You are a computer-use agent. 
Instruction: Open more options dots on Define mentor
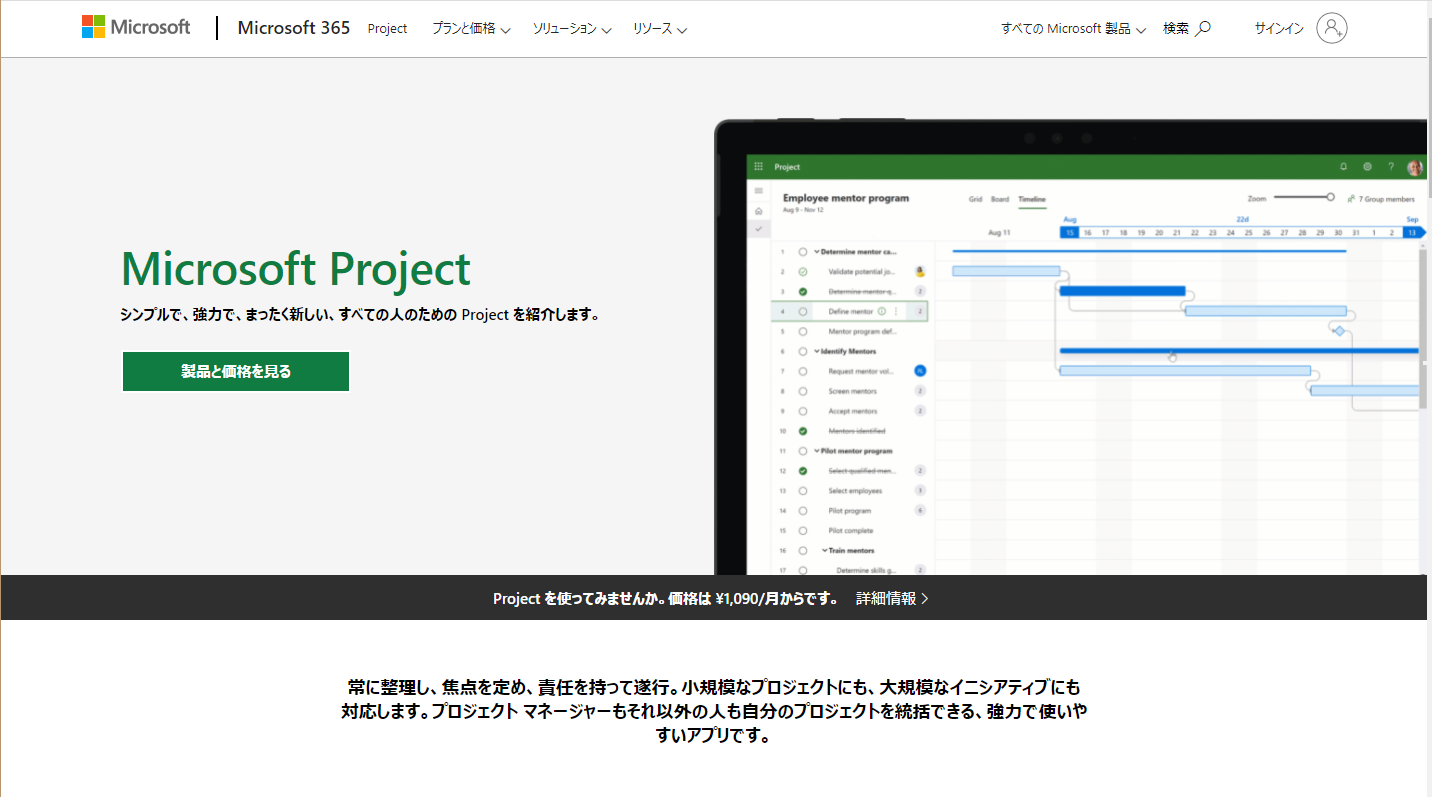coord(896,312)
